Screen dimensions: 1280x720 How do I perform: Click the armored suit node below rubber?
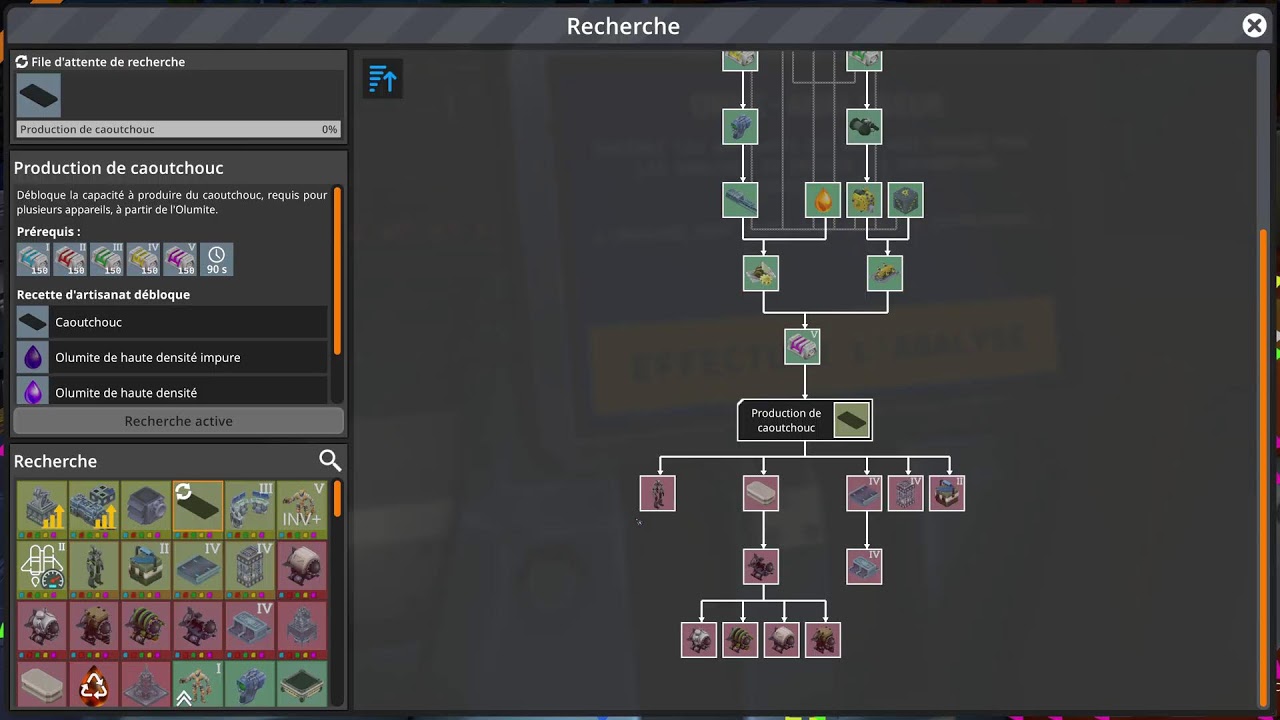pyautogui.click(x=658, y=493)
